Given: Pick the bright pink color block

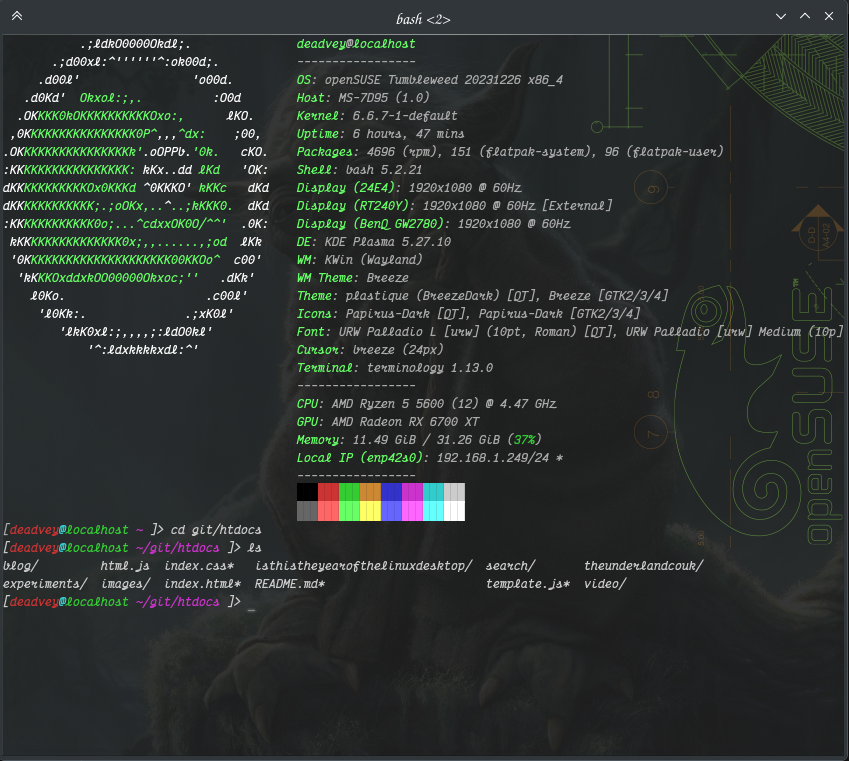Looking at the screenshot, I should [x=412, y=511].
